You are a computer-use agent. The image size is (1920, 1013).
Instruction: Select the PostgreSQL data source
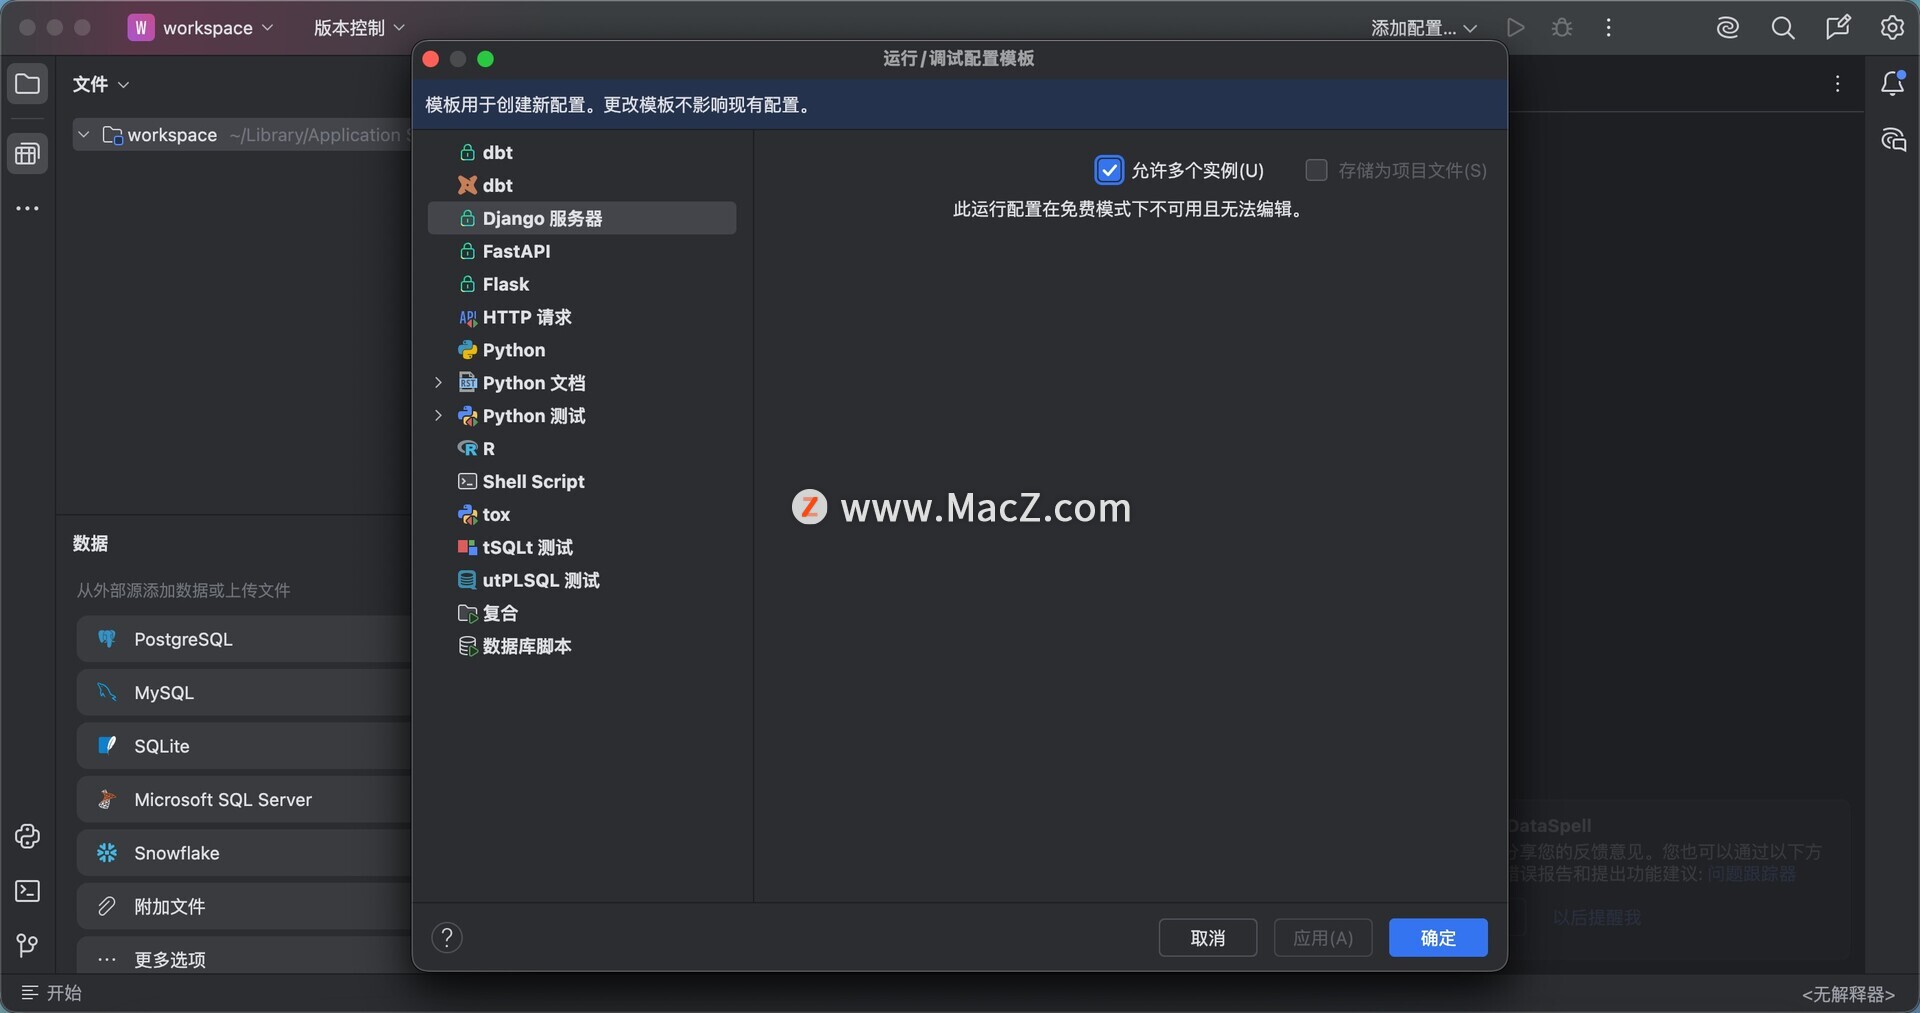pyautogui.click(x=244, y=639)
